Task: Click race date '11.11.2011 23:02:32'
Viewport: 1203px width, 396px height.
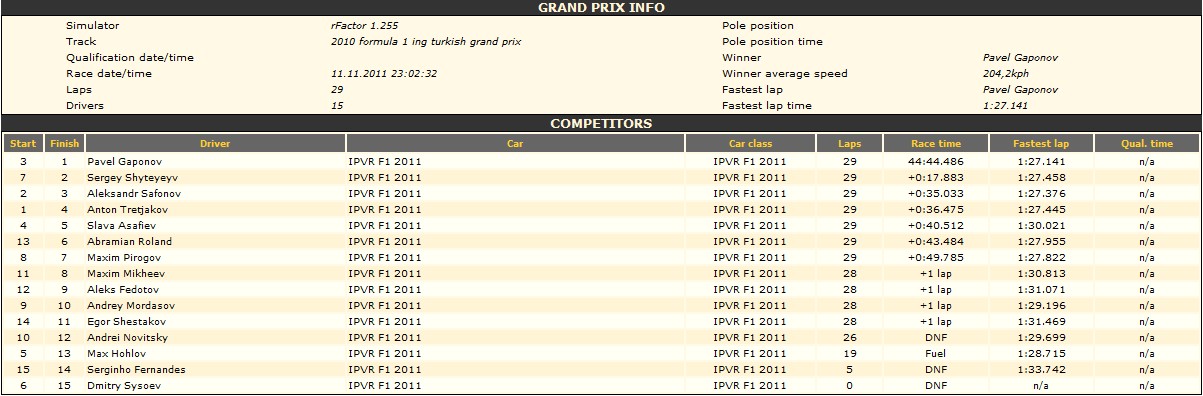Action: pyautogui.click(x=383, y=74)
